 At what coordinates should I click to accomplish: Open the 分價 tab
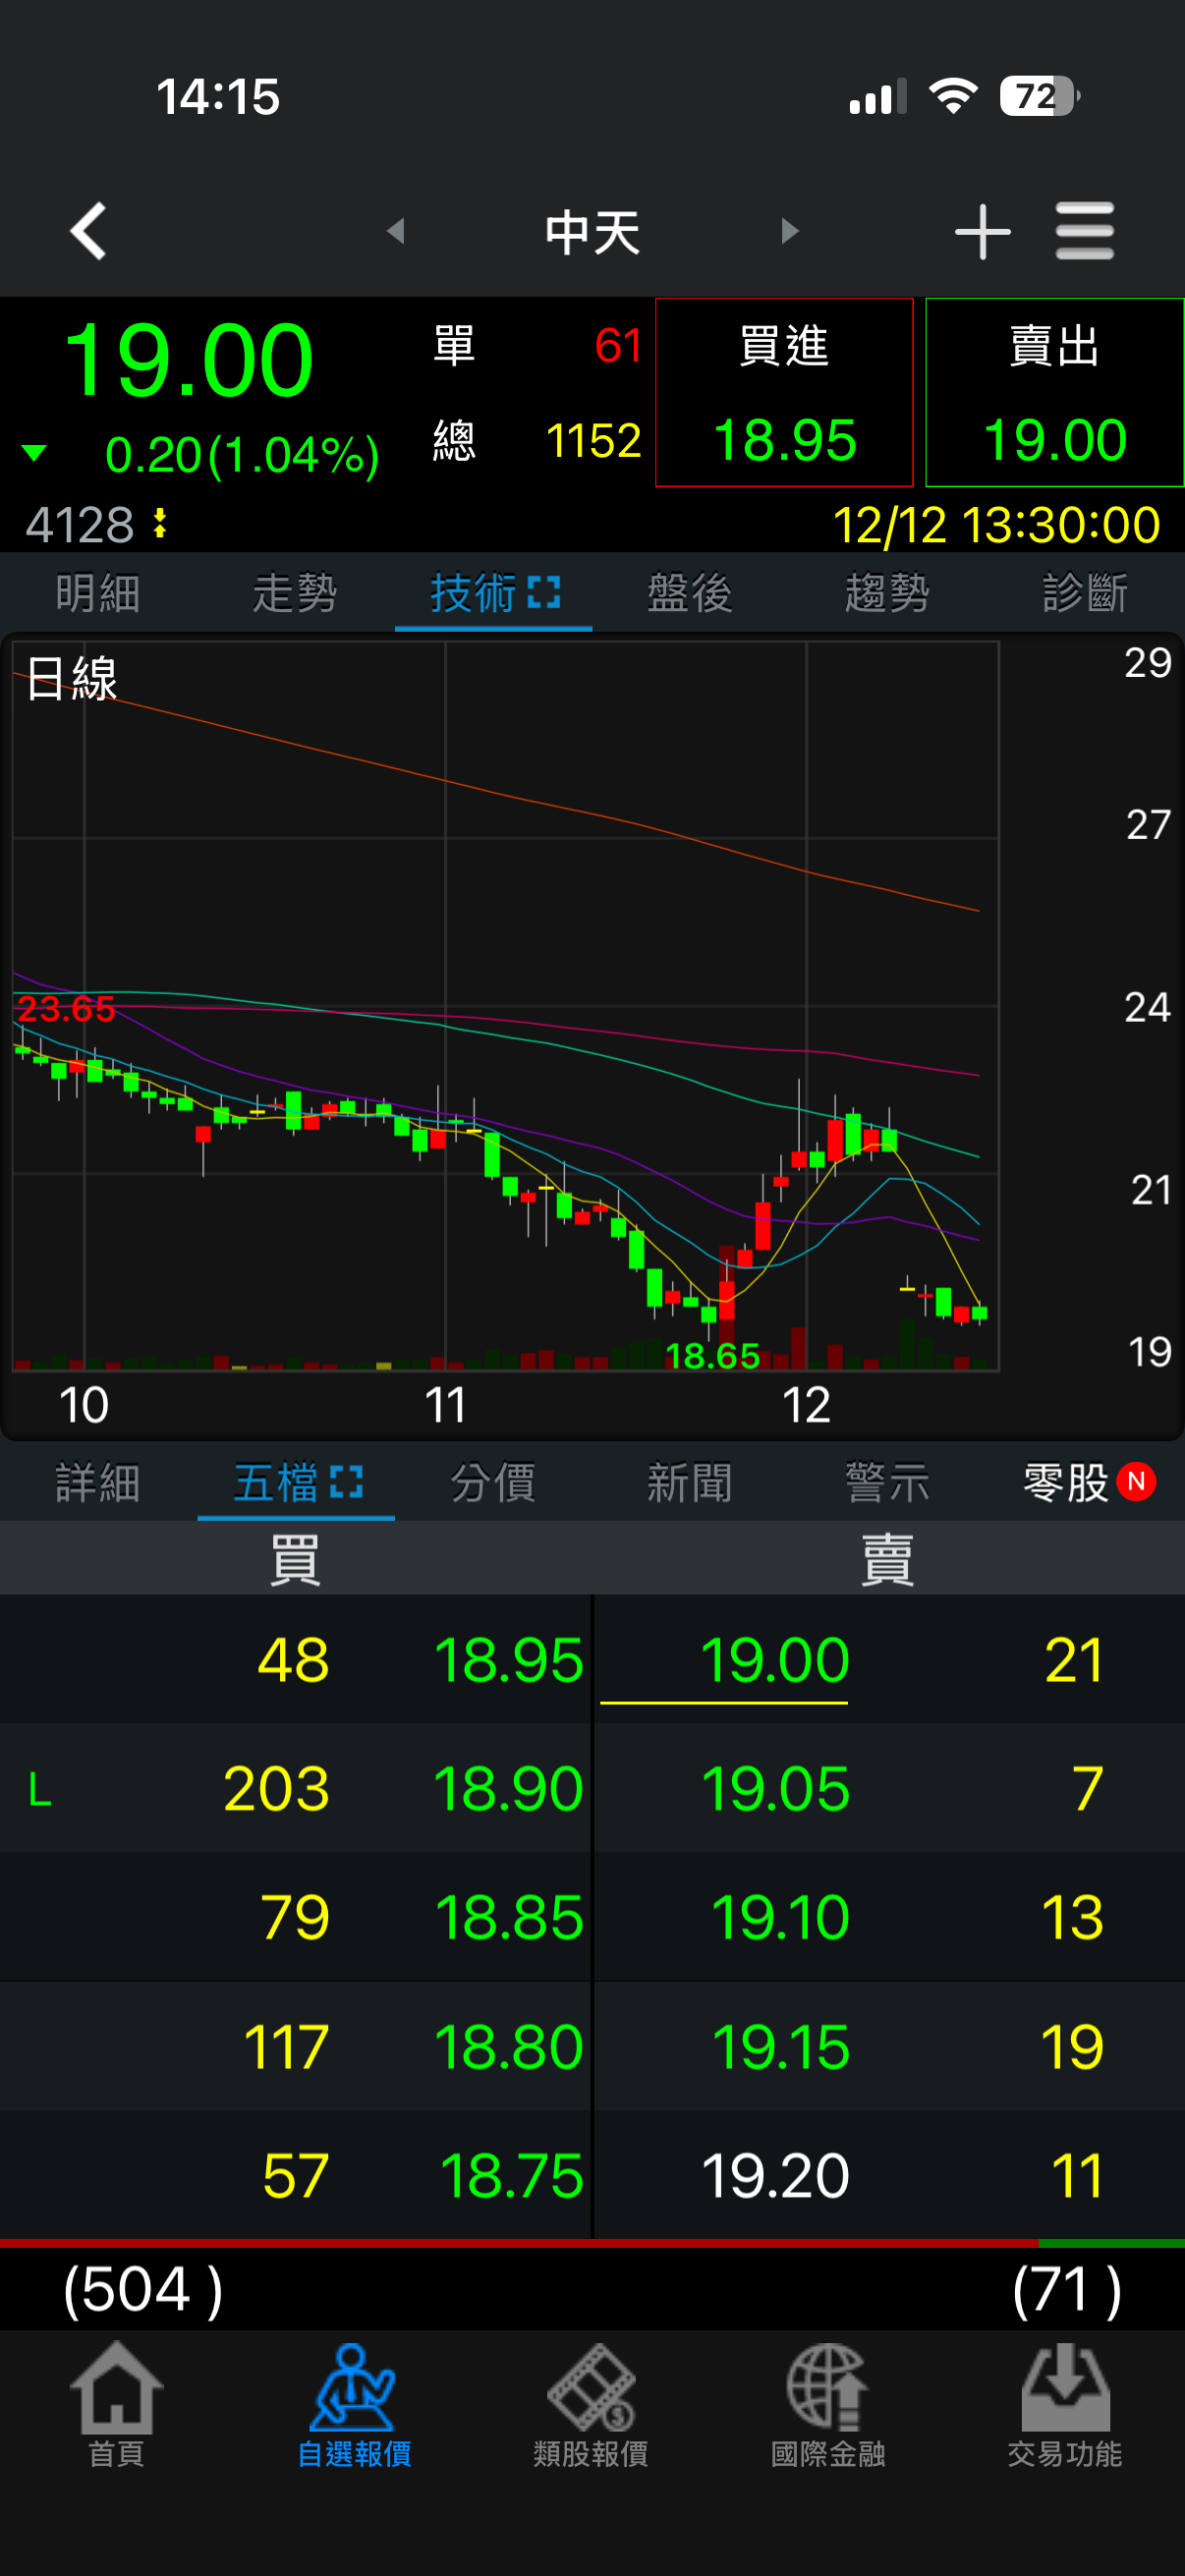click(x=493, y=1482)
